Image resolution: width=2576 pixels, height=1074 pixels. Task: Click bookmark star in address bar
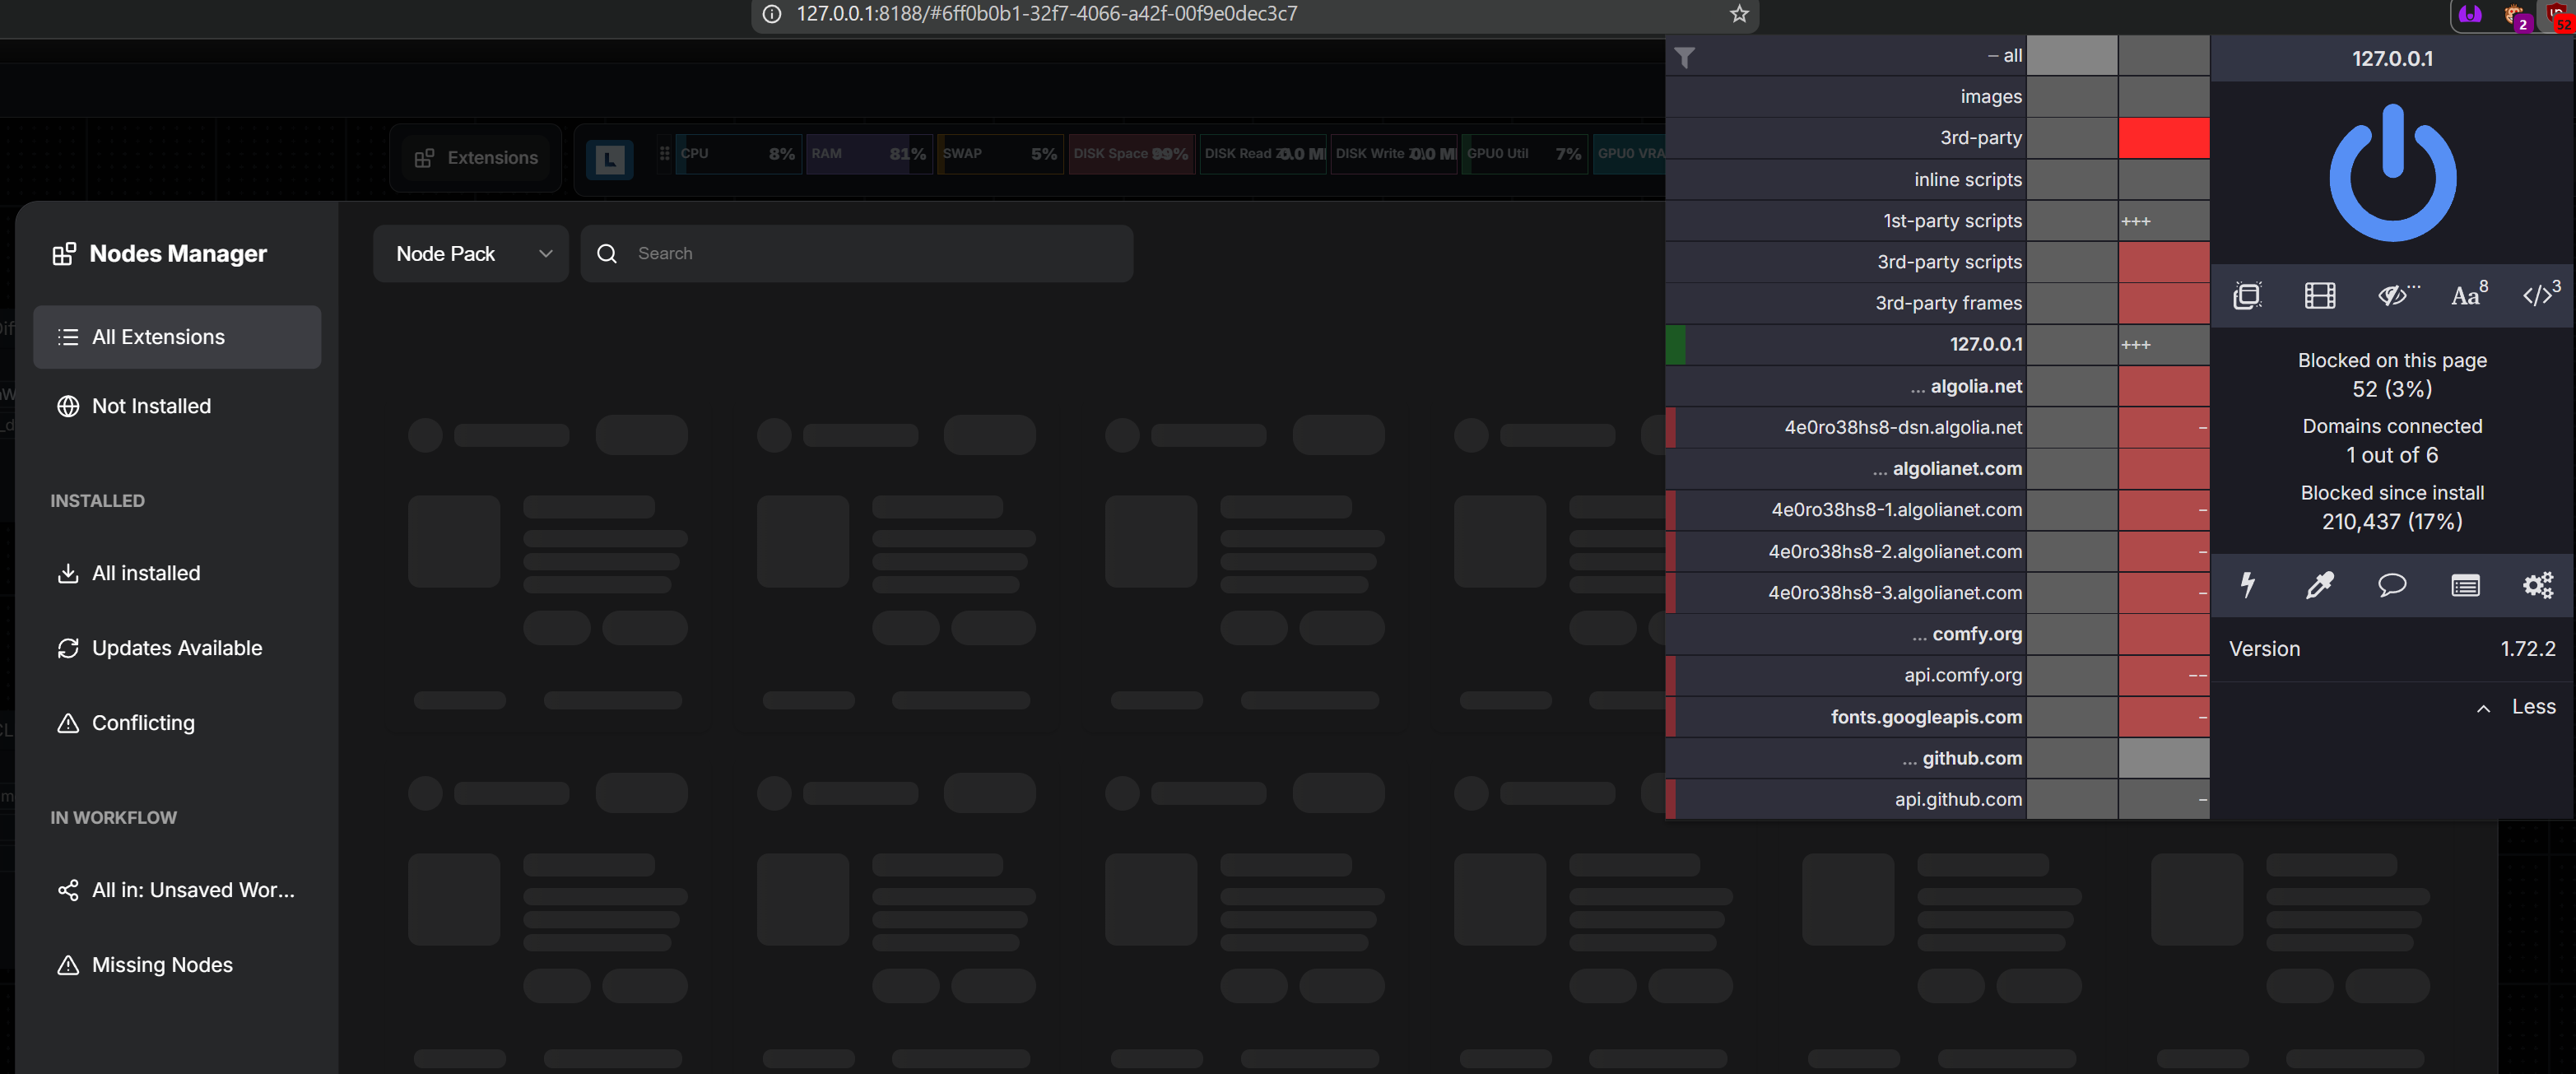(x=1739, y=13)
